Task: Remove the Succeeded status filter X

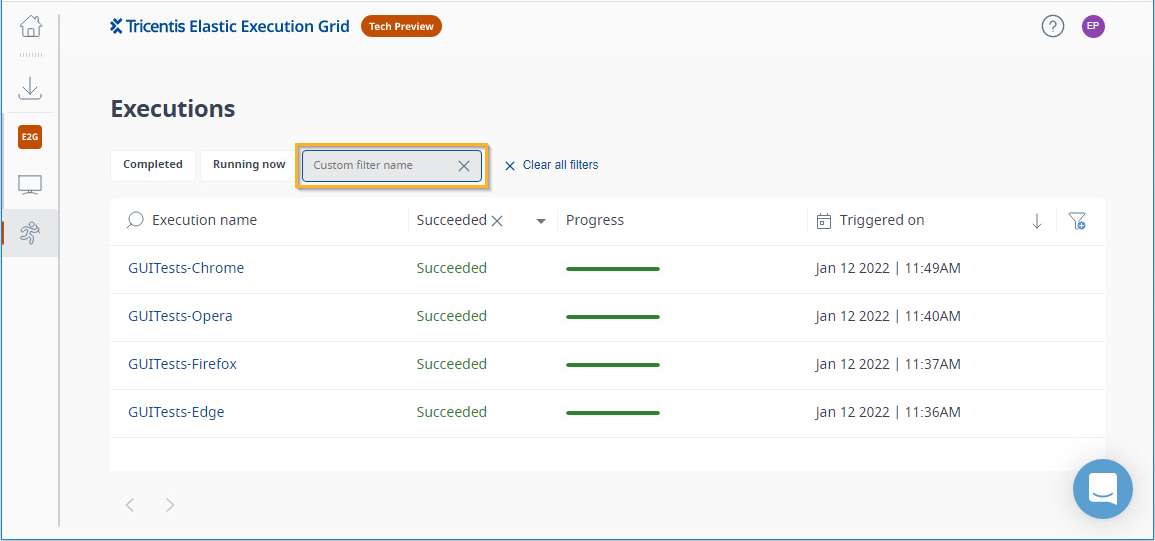Action: coord(497,220)
